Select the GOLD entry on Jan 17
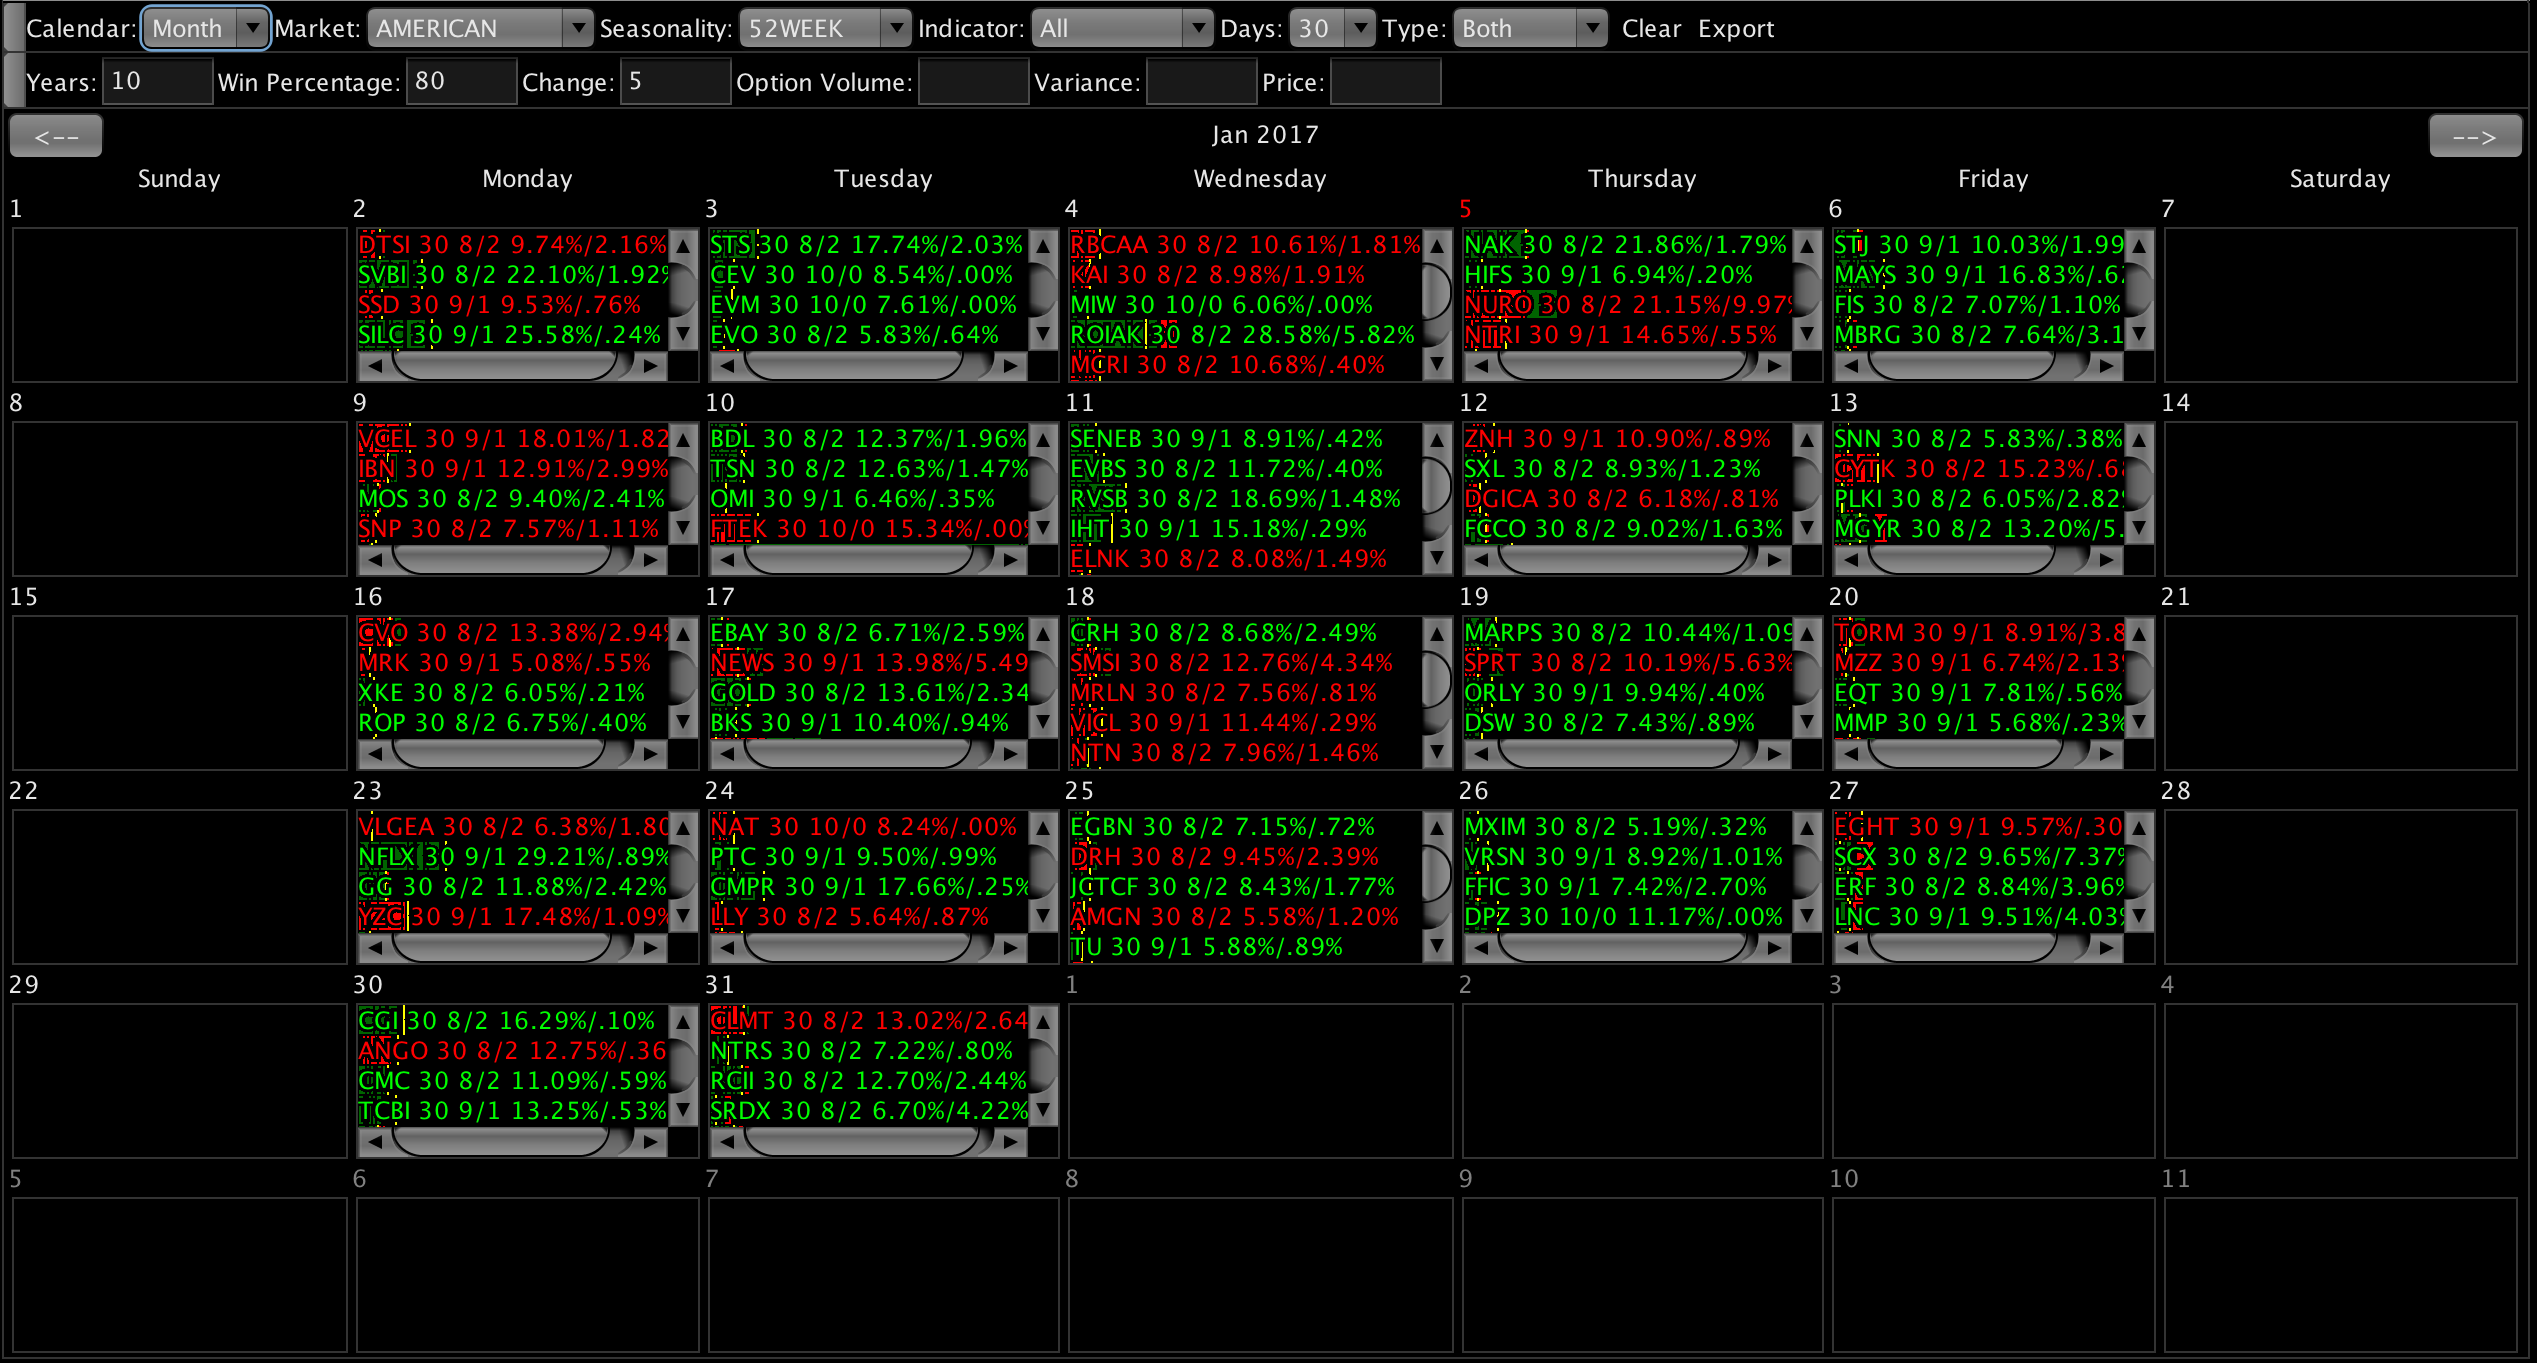The width and height of the screenshot is (2537, 1363). [x=868, y=693]
